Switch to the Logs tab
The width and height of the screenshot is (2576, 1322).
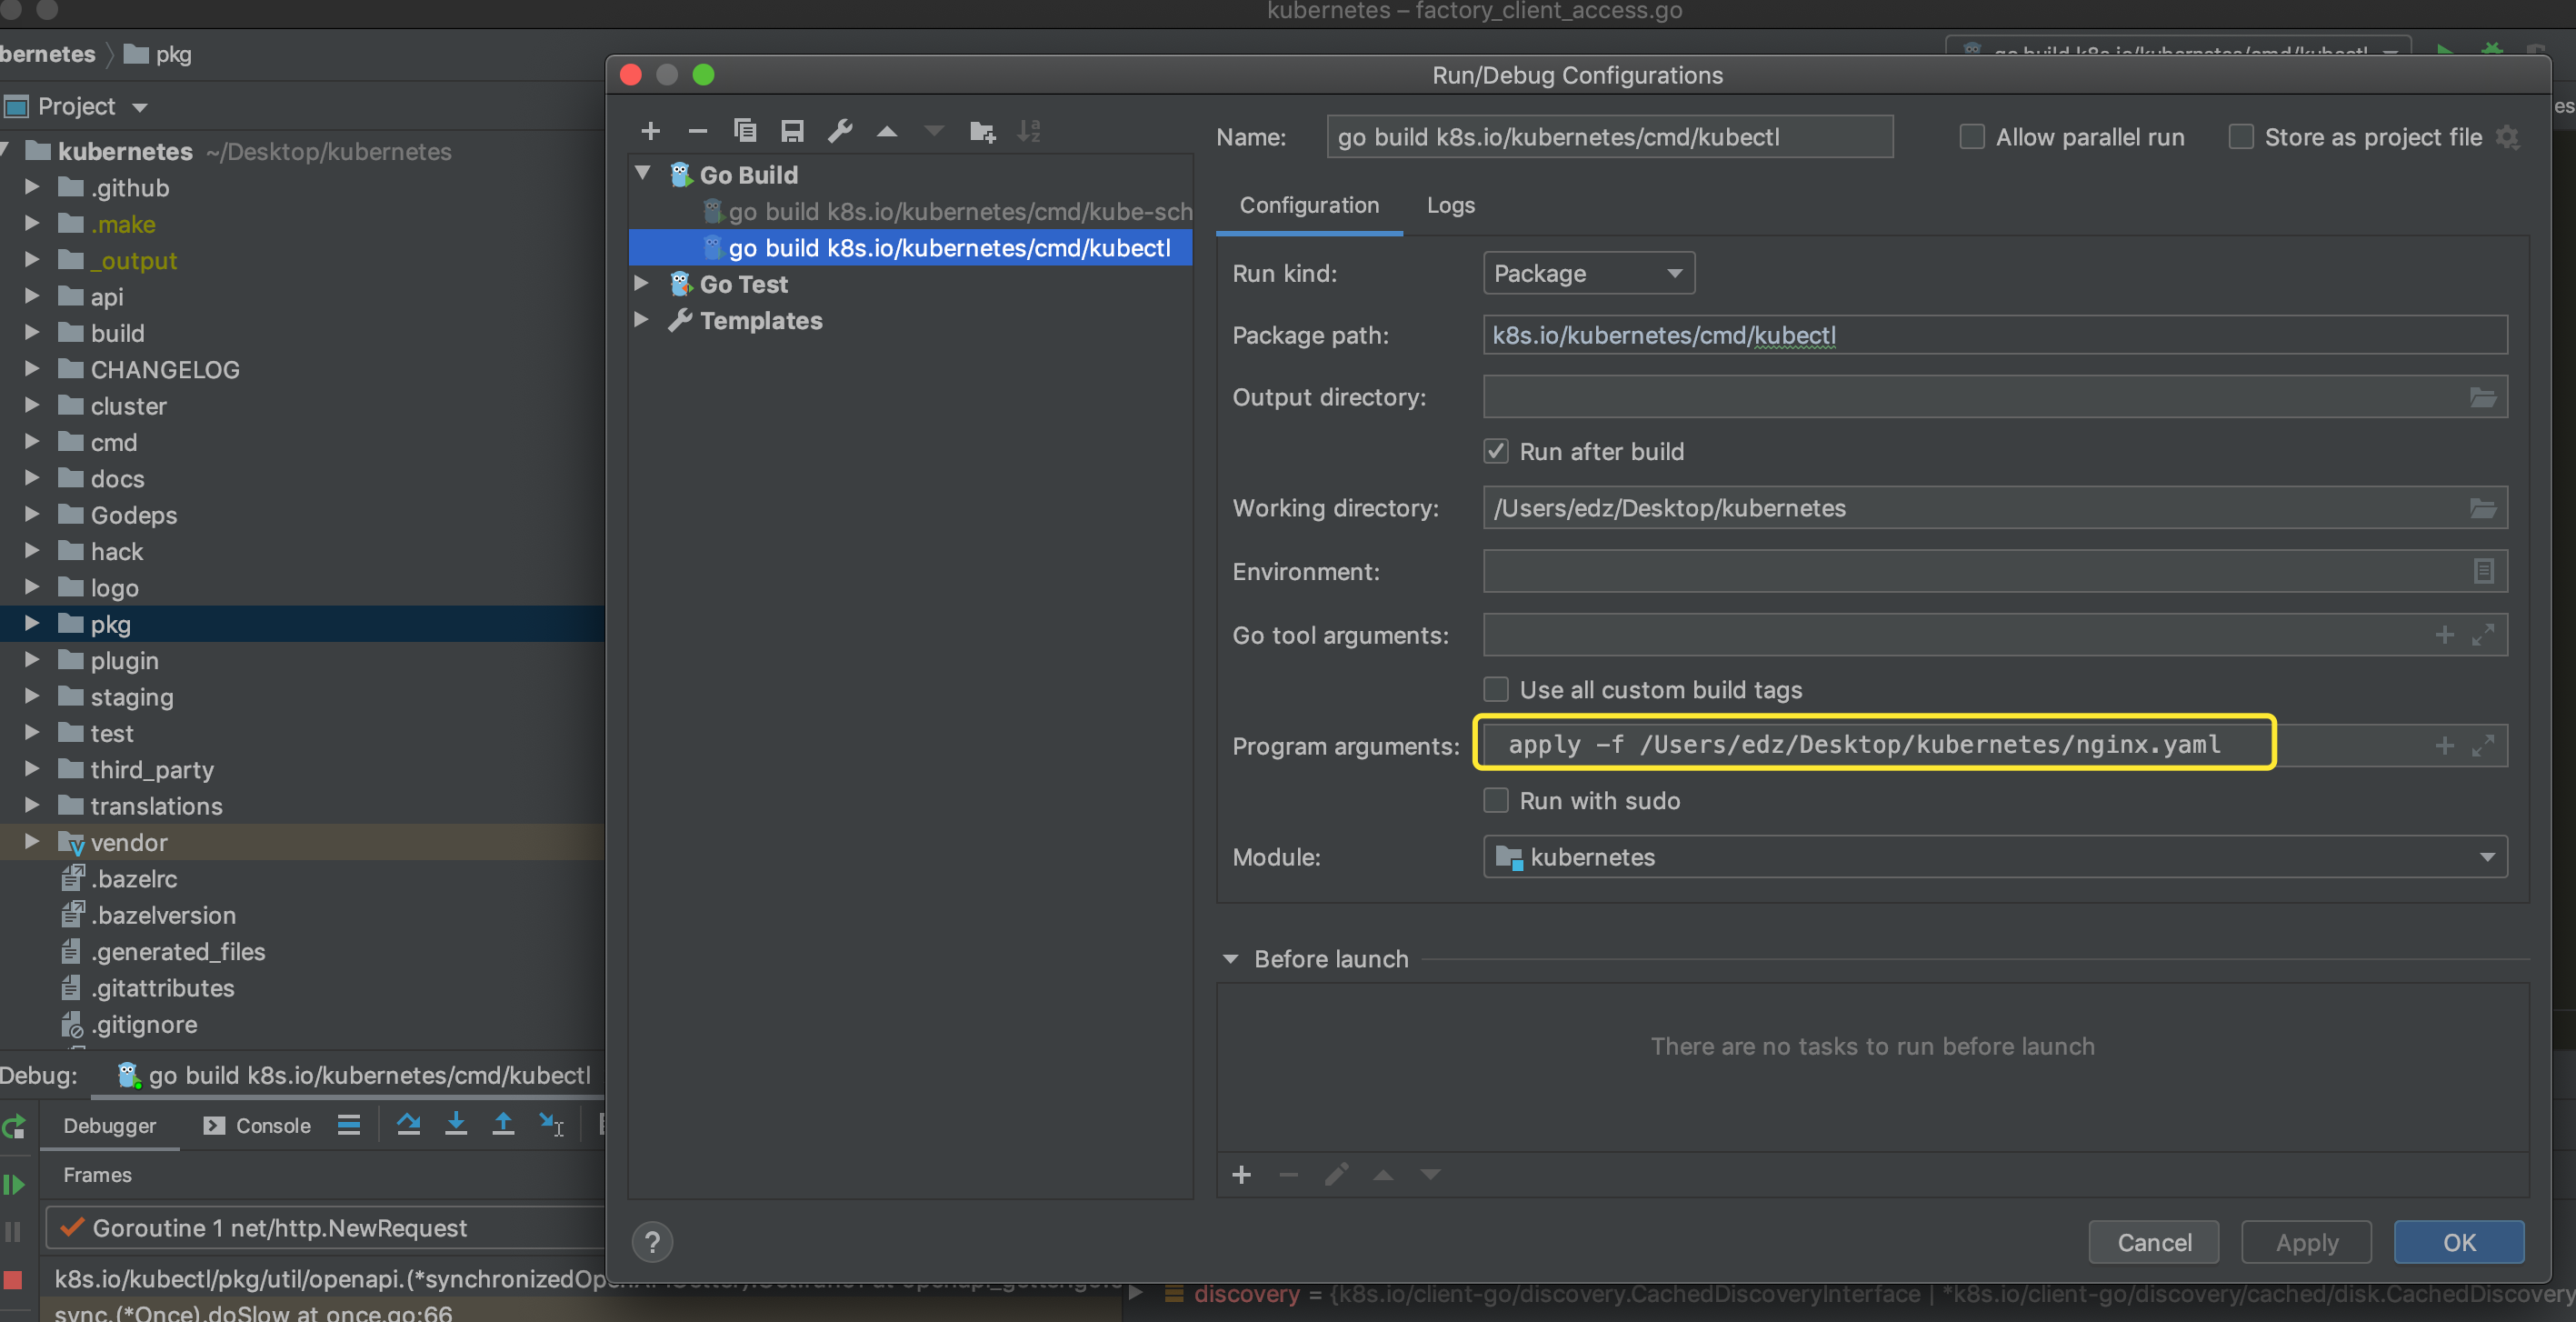point(1450,205)
